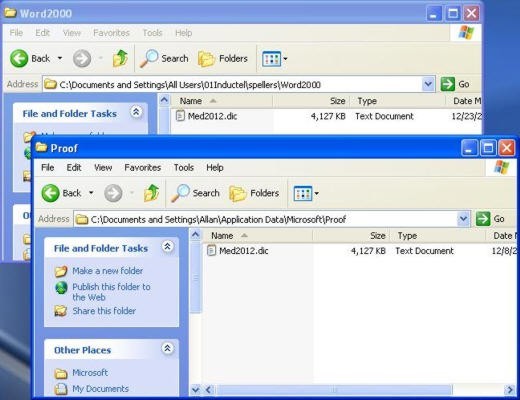Image resolution: width=520 pixels, height=400 pixels.
Task: Sort by Size column in Word2000 window
Action: [x=311, y=101]
